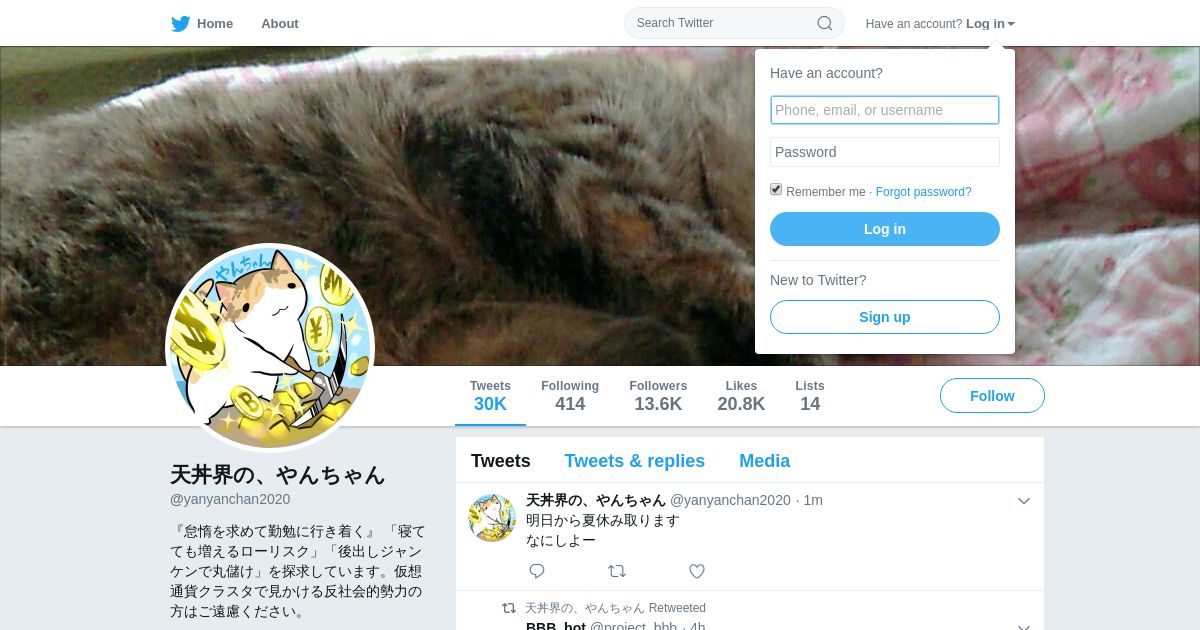Click the small avatar beside first tweet
Screen dimensions: 1200x630
coord(492,517)
